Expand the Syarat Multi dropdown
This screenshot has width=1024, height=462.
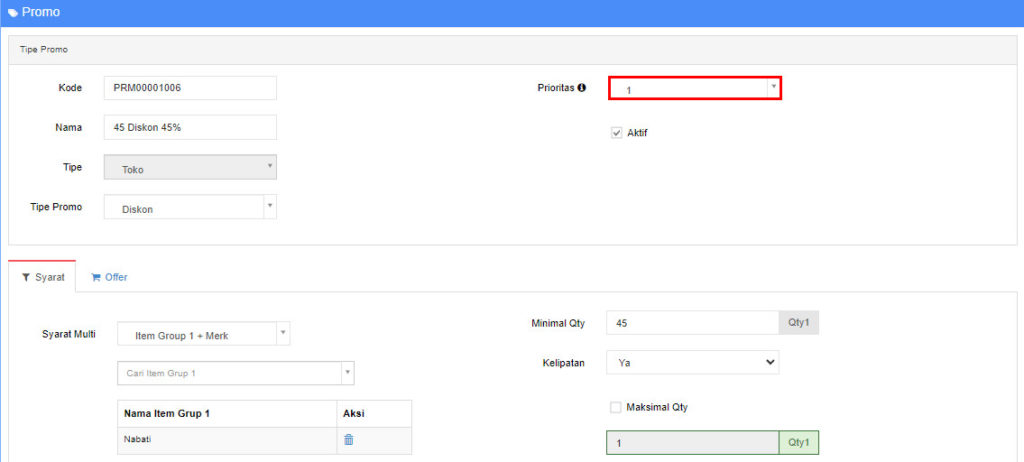(204, 333)
